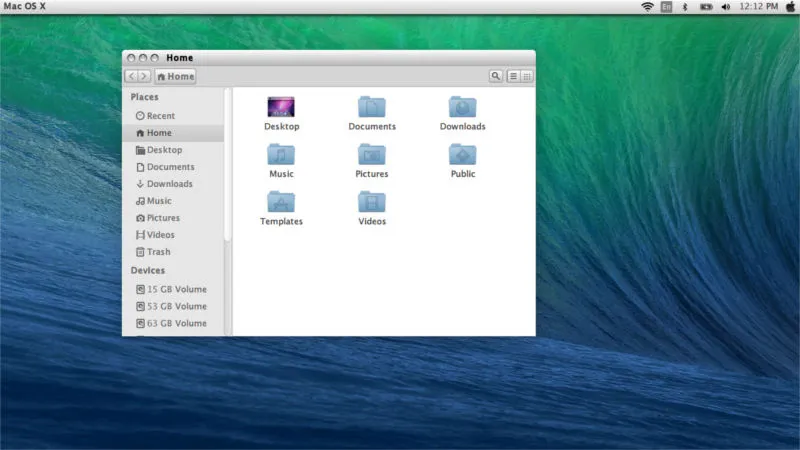Image resolution: width=800 pixels, height=450 pixels.
Task: Open the battery status menu
Action: point(706,7)
